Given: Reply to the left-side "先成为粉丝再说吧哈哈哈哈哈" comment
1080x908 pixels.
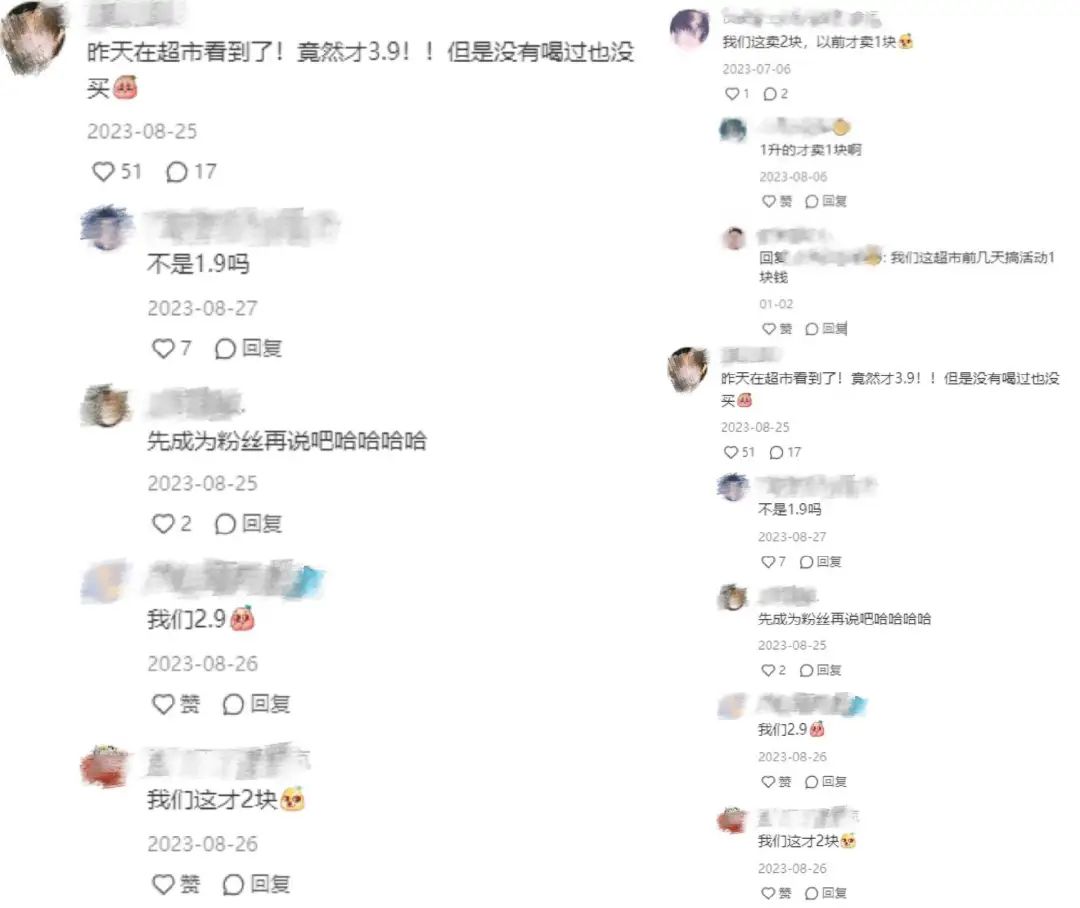Looking at the screenshot, I should (x=248, y=524).
